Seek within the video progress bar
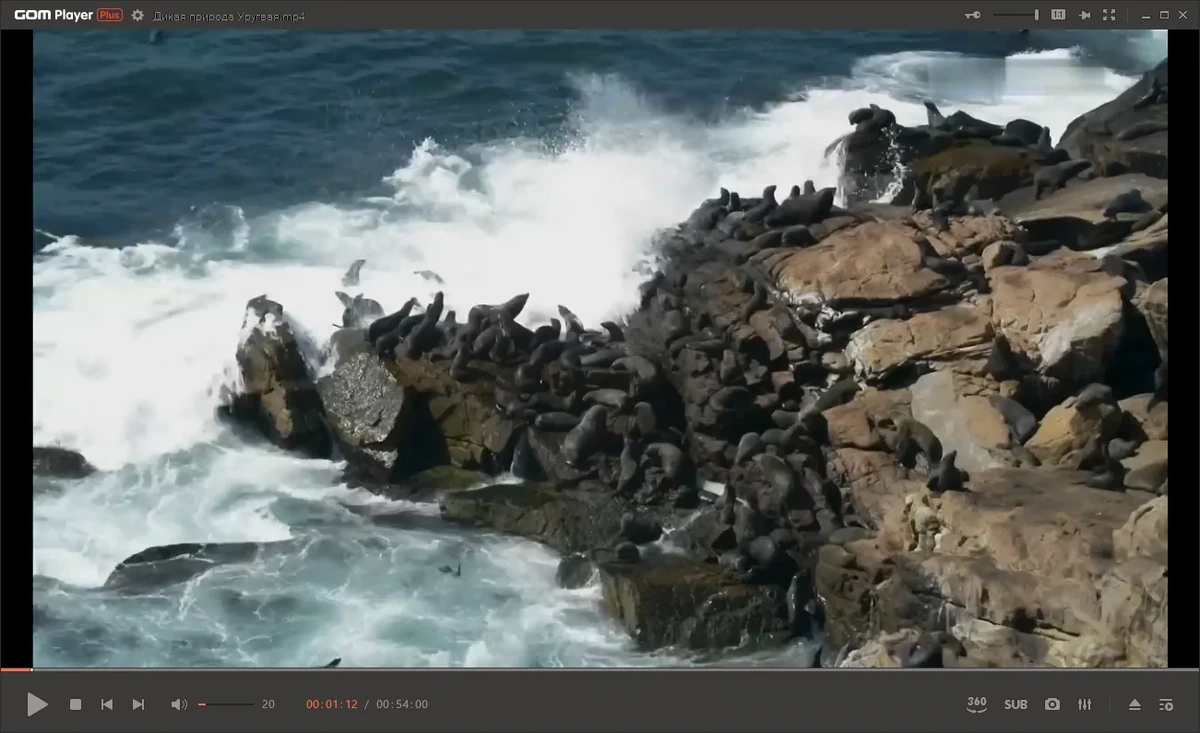The width and height of the screenshot is (1200, 733). 600,669
